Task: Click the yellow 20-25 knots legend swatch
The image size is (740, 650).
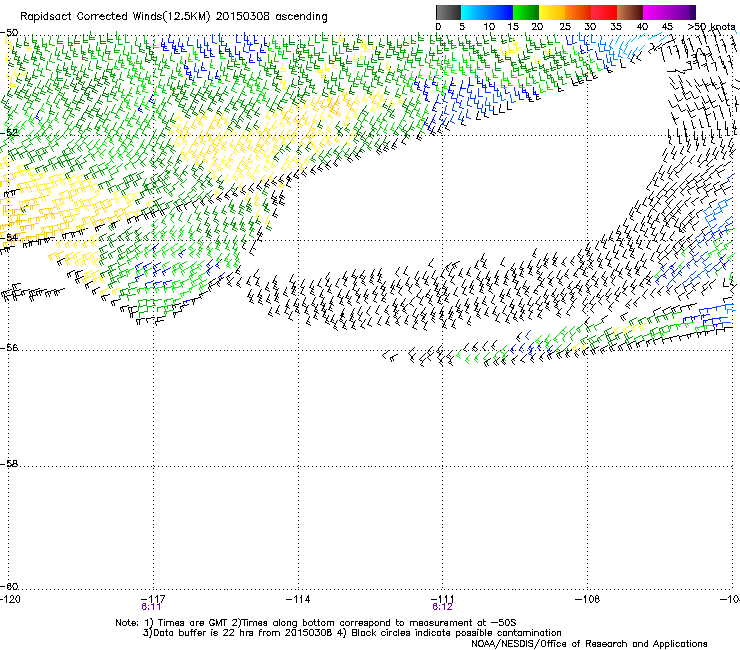Action: (552, 12)
